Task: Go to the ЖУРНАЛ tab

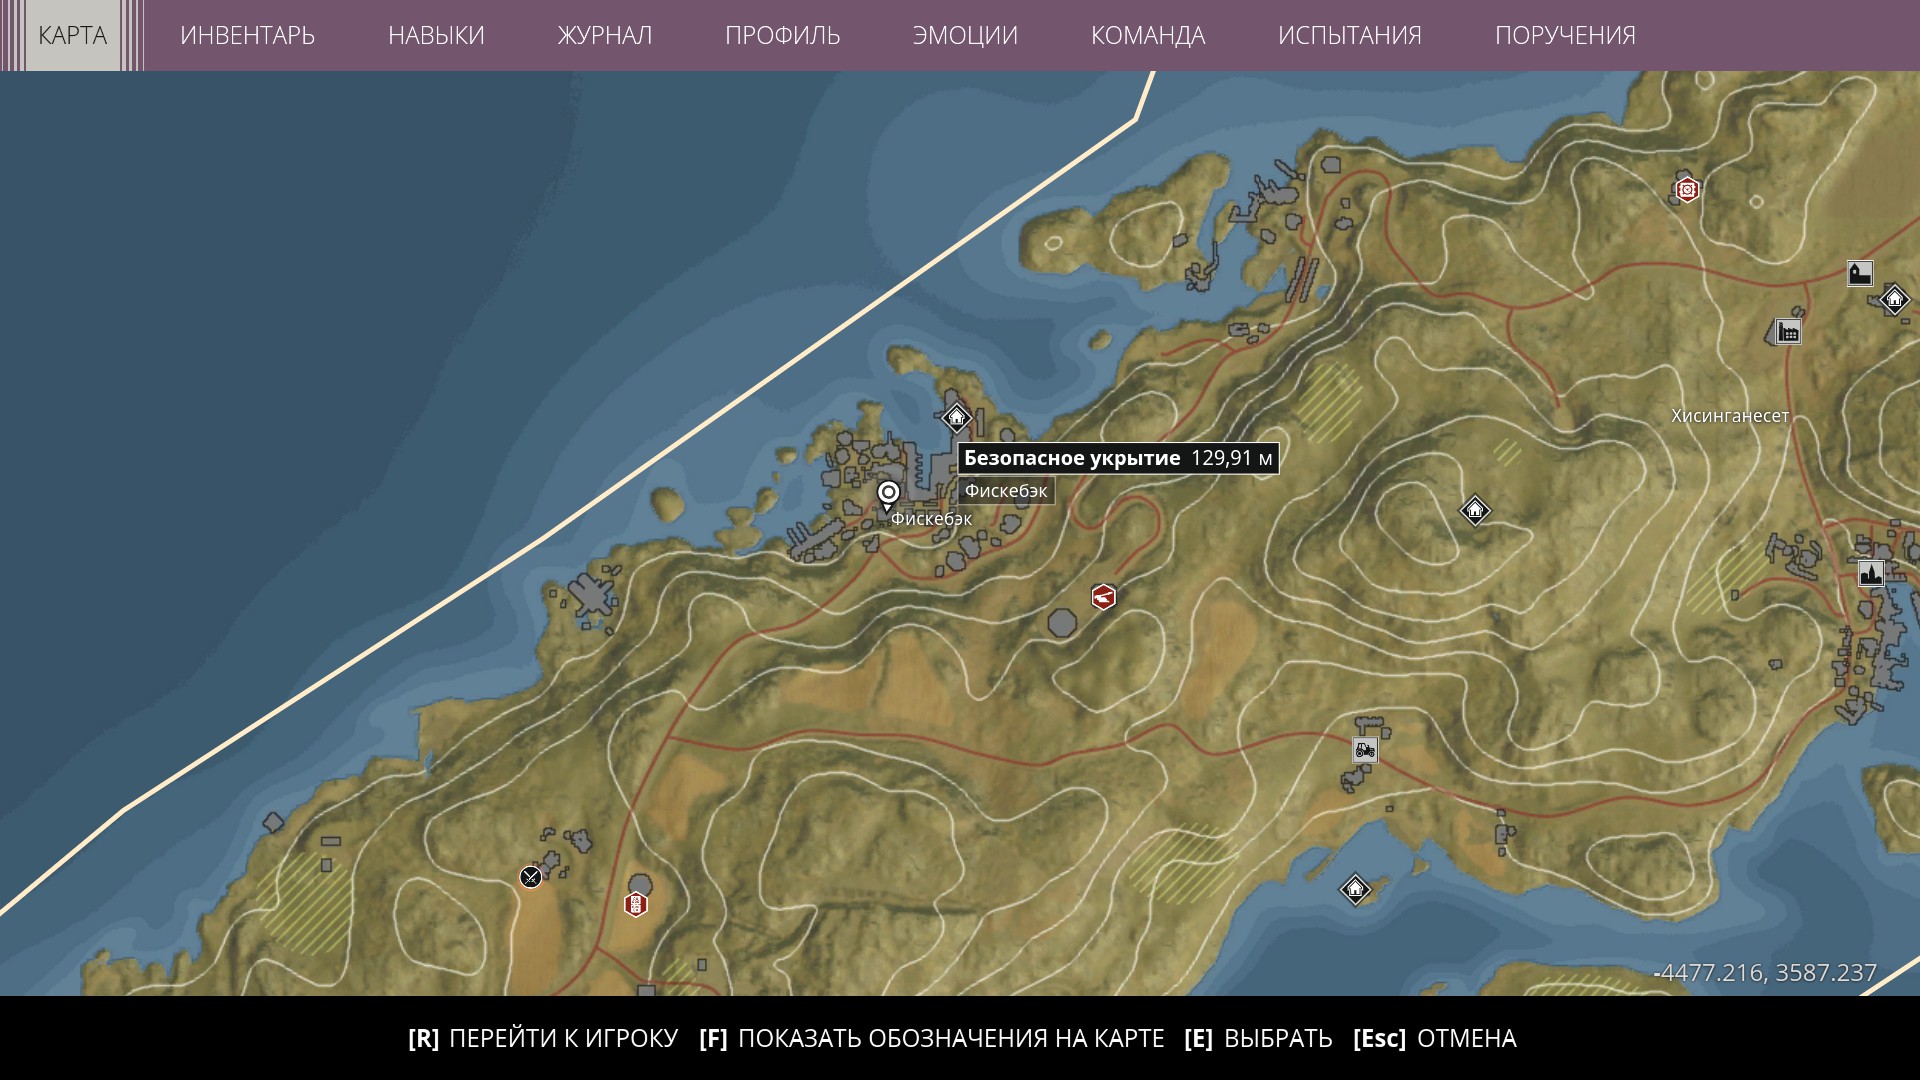Action: pos(604,35)
